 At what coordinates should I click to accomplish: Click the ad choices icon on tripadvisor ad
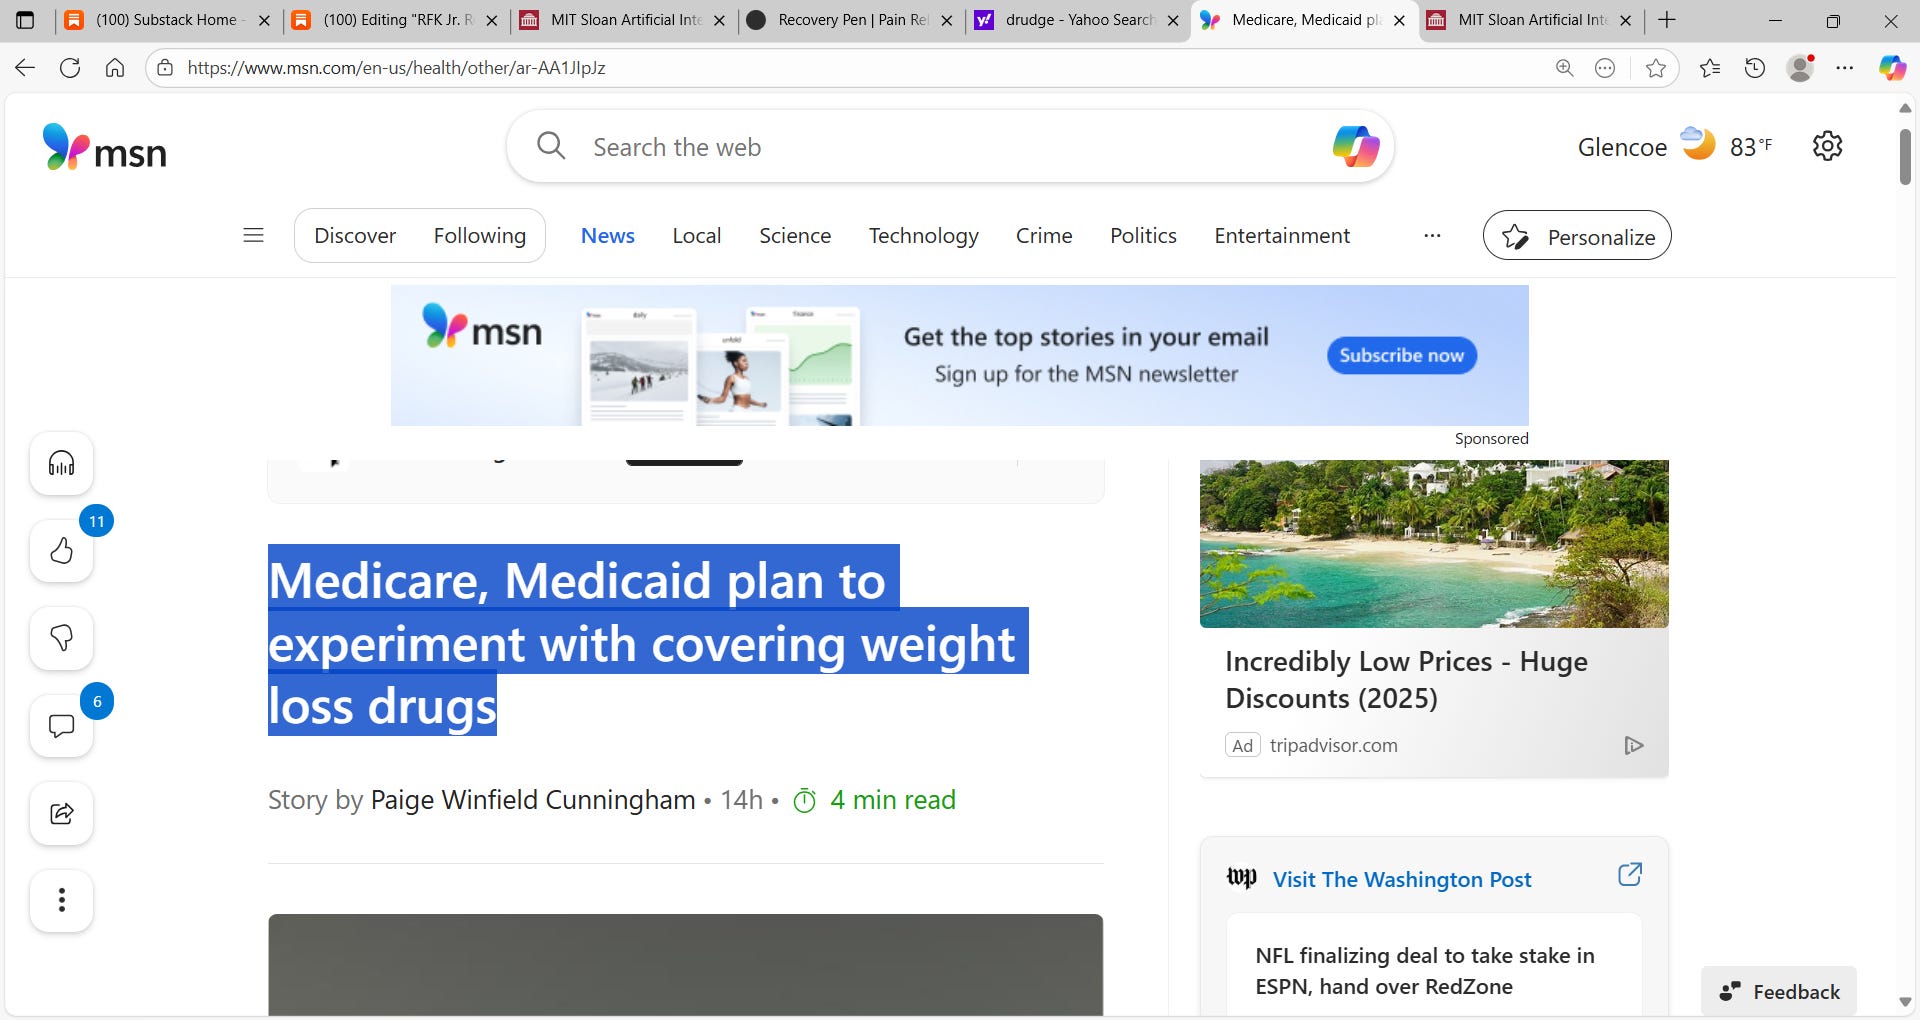click(x=1633, y=745)
